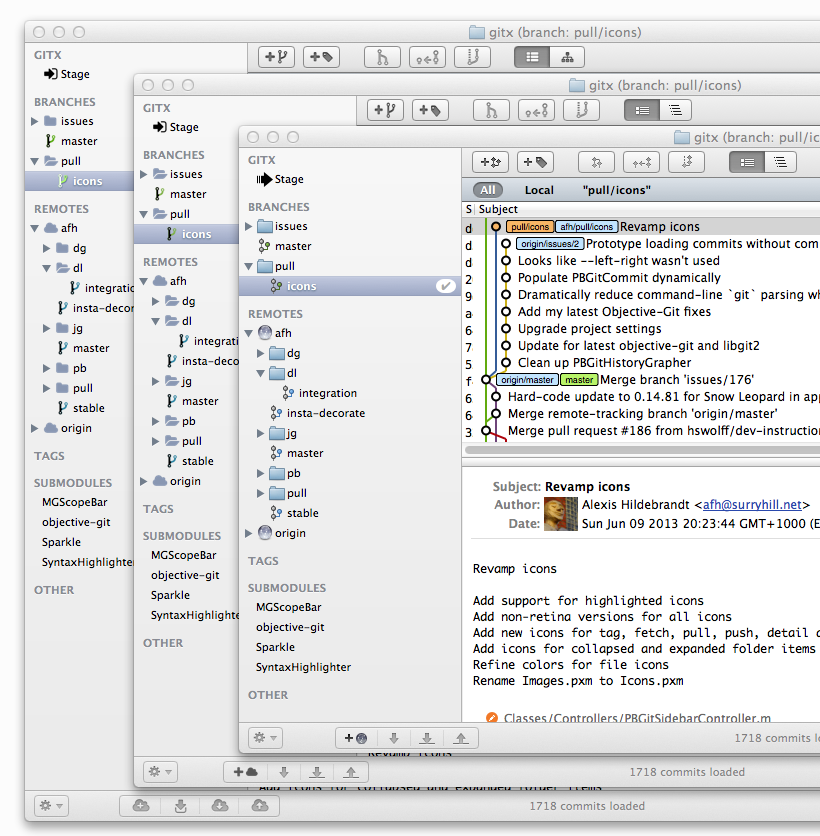This screenshot has width=820, height=836.
Task: Expand jg folder in front window sidebar
Action: tap(260, 433)
